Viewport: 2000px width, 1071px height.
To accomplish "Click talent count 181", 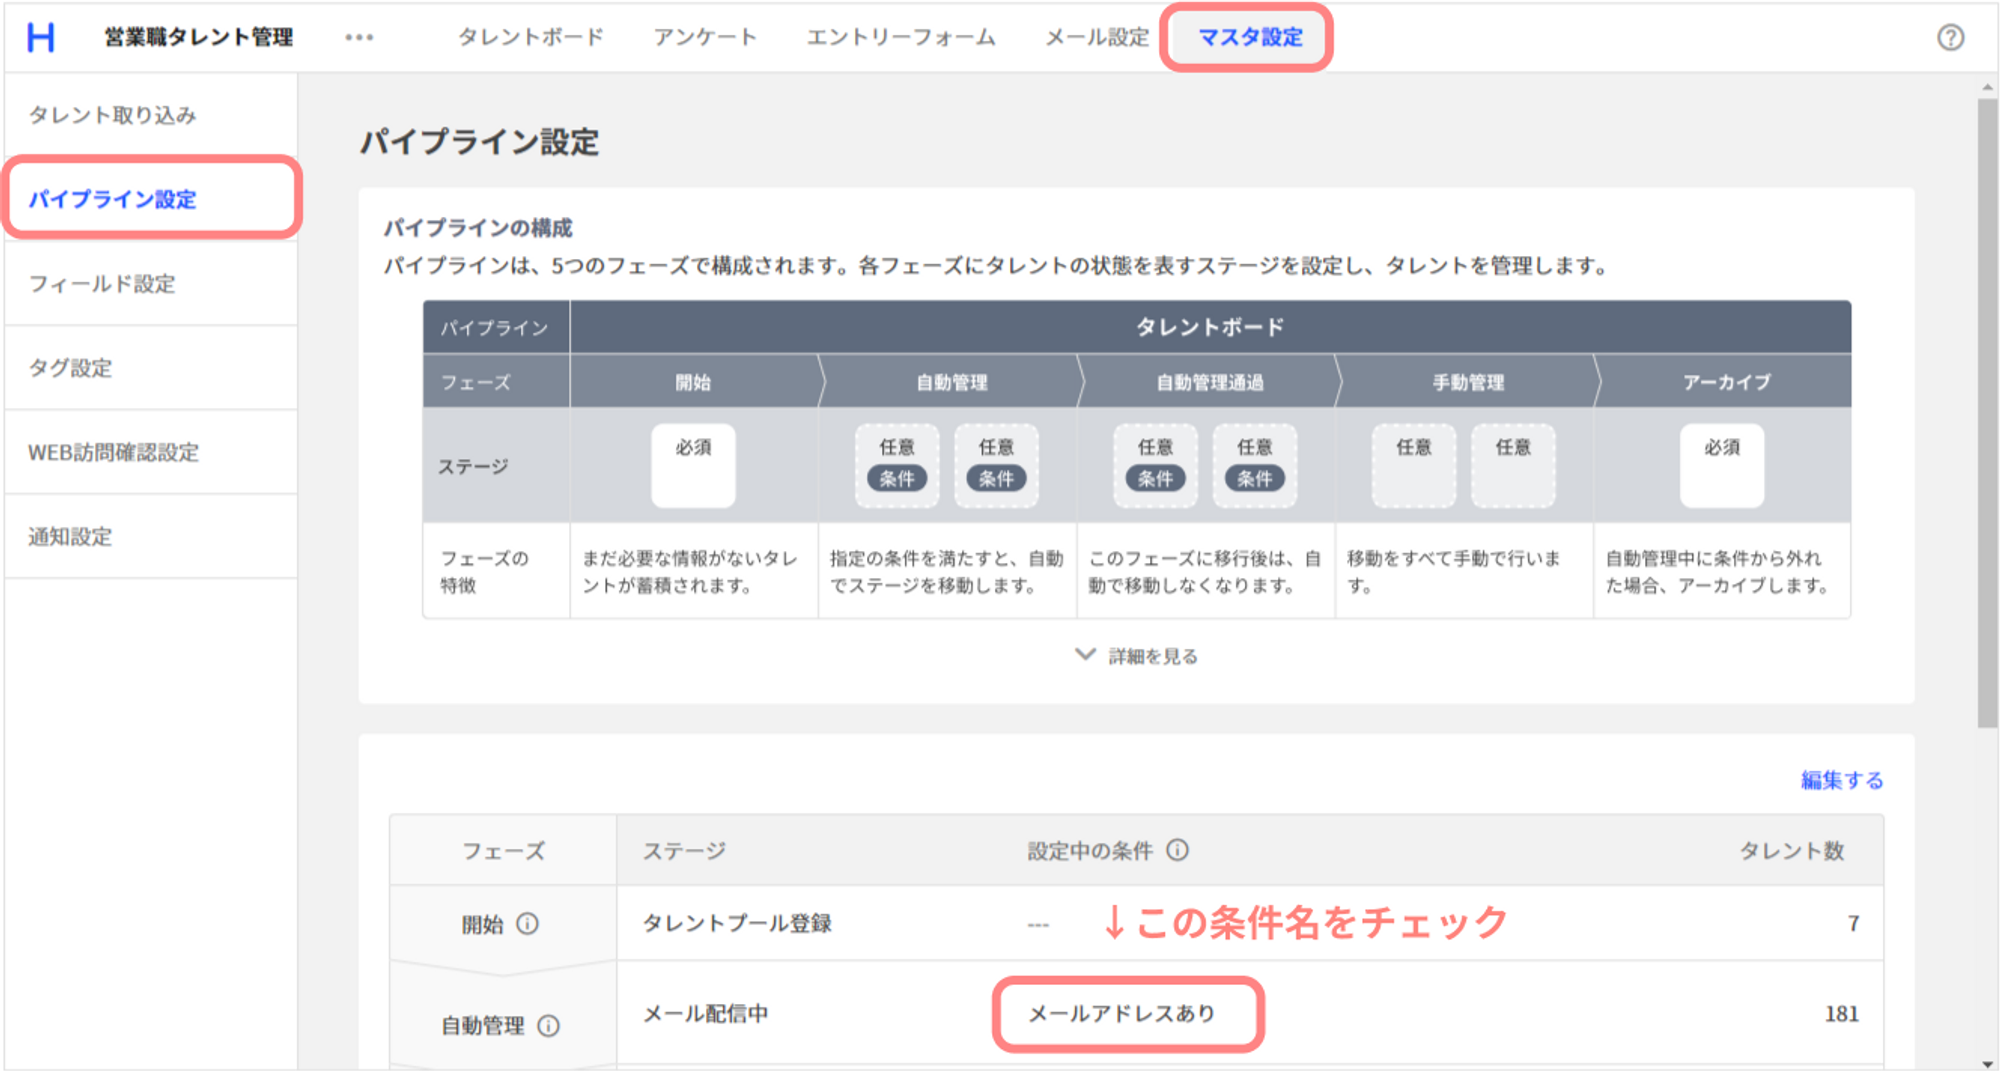I will point(1841,1014).
